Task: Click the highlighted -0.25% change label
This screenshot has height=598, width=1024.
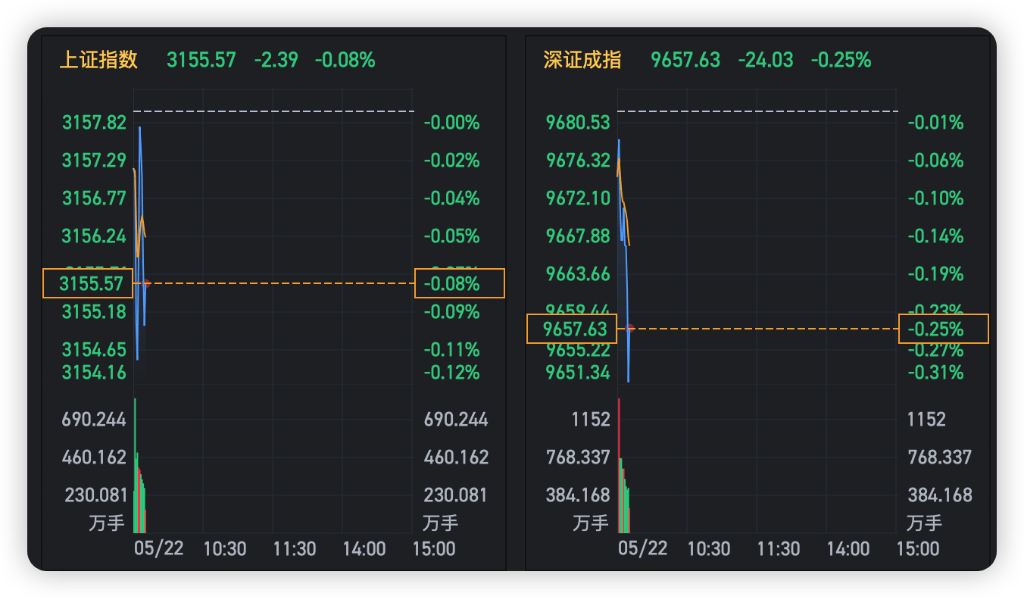Action: (944, 329)
